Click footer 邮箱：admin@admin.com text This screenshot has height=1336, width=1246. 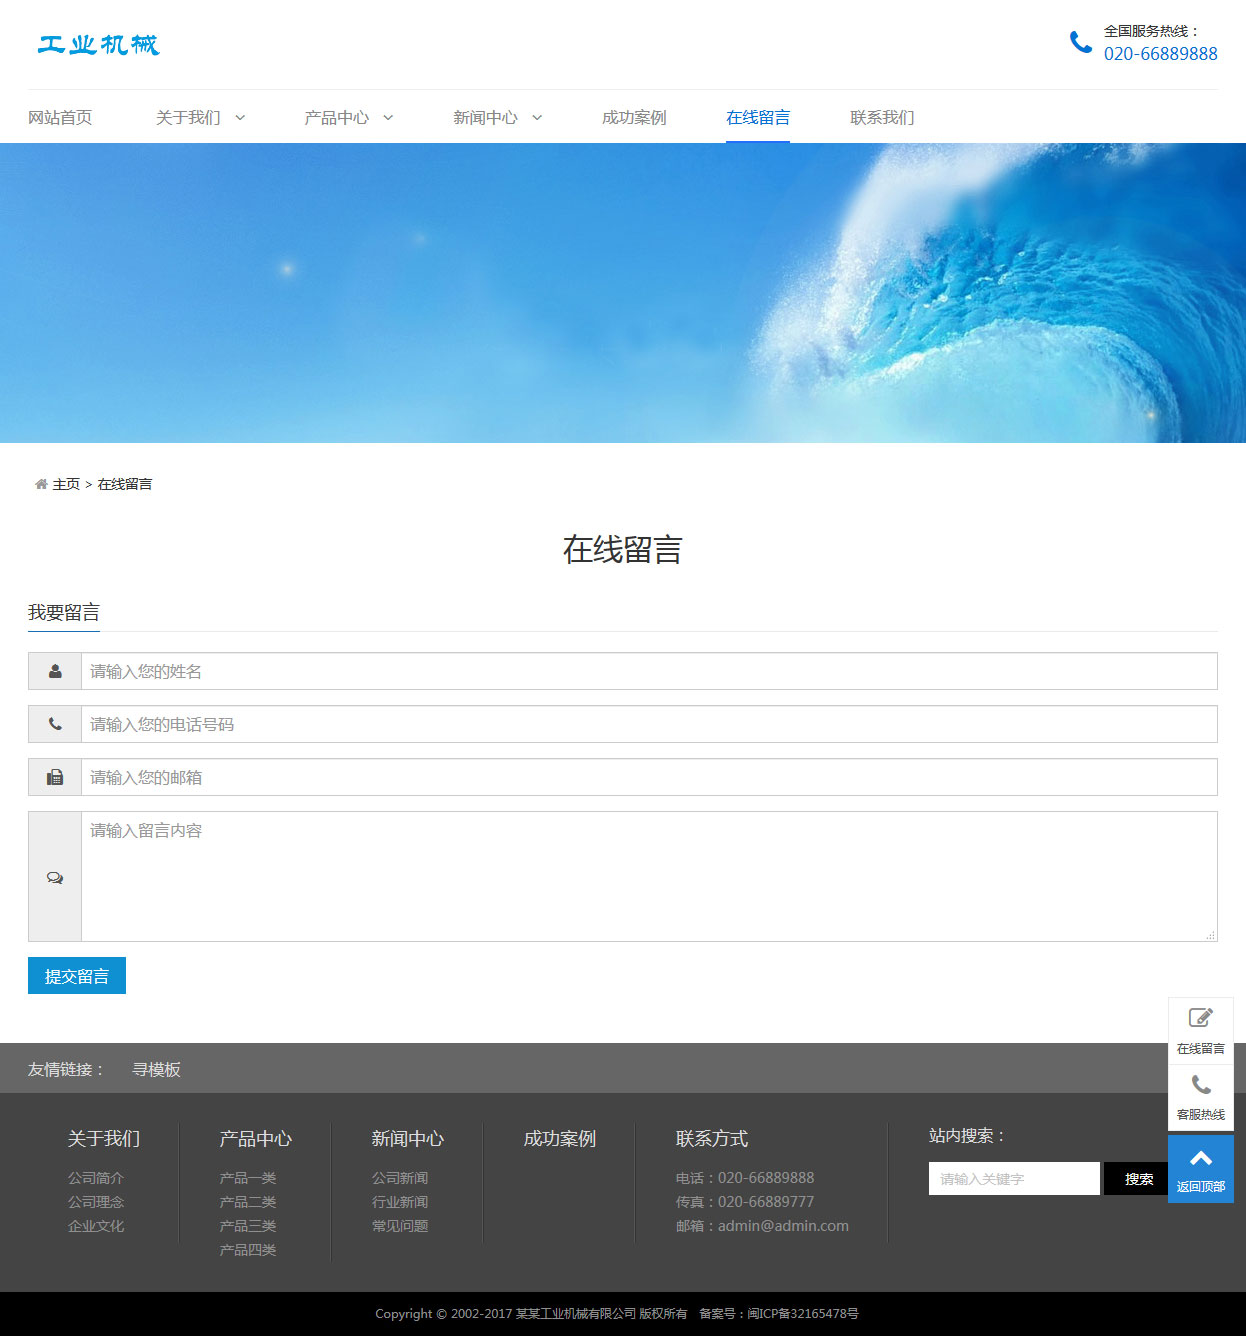coord(762,1226)
